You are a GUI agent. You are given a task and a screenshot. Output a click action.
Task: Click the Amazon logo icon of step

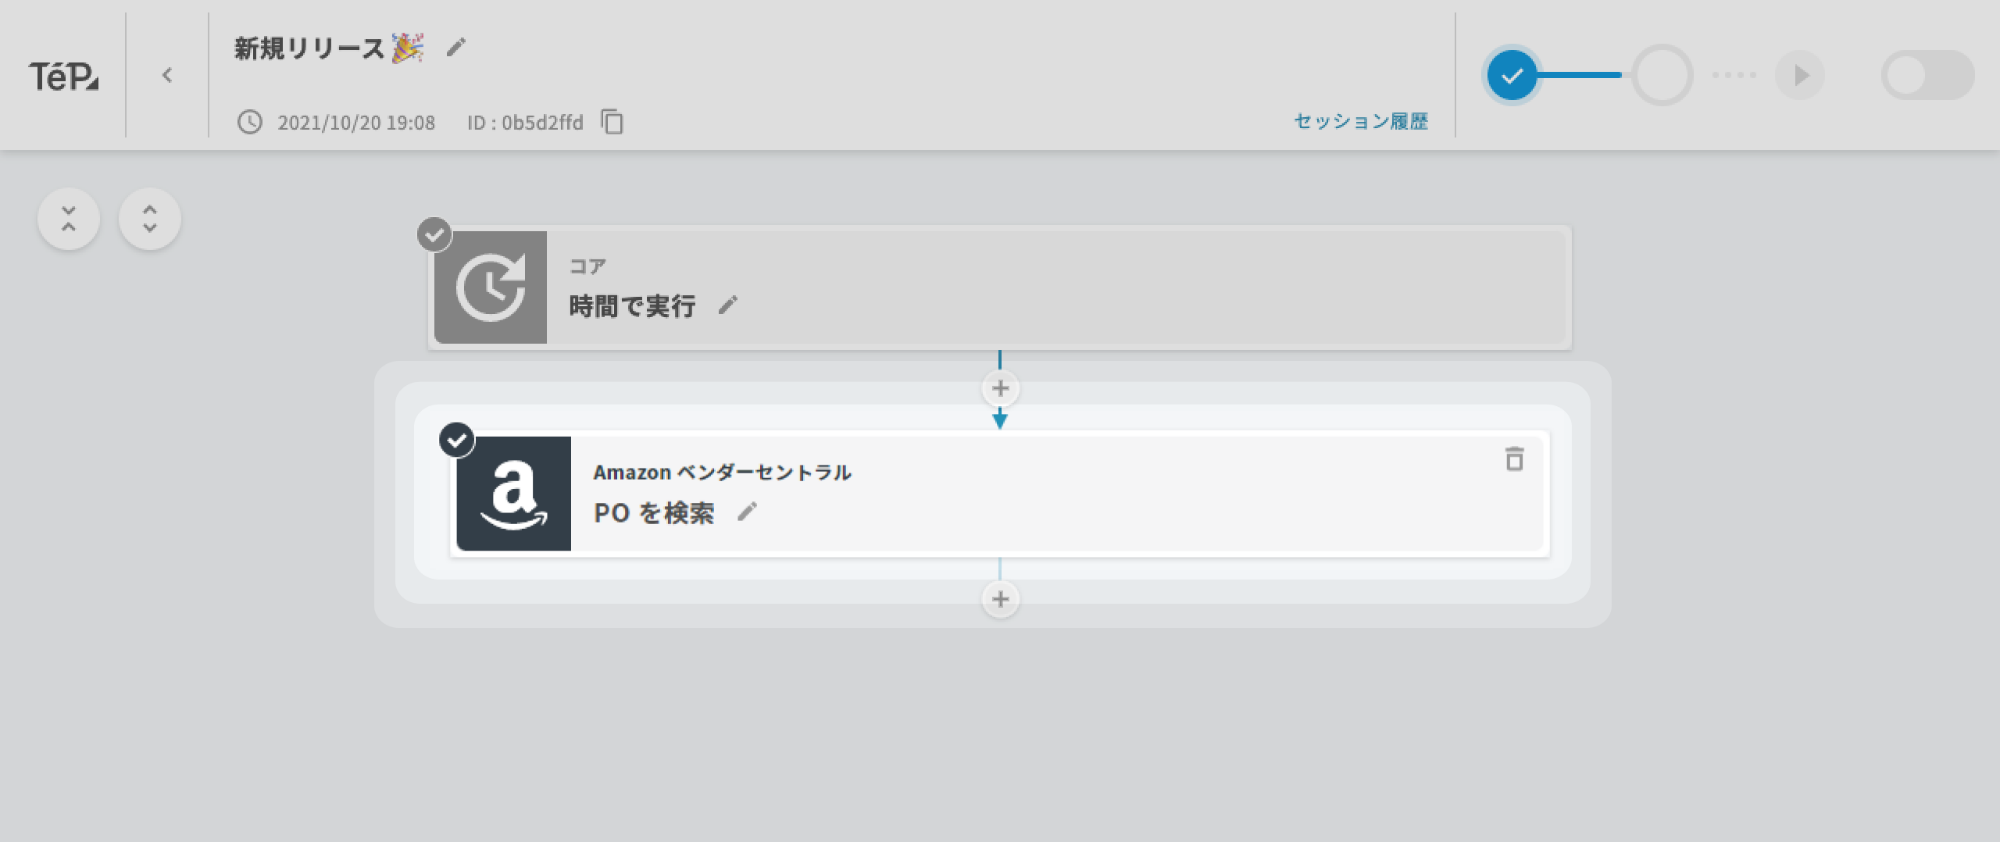(514, 494)
